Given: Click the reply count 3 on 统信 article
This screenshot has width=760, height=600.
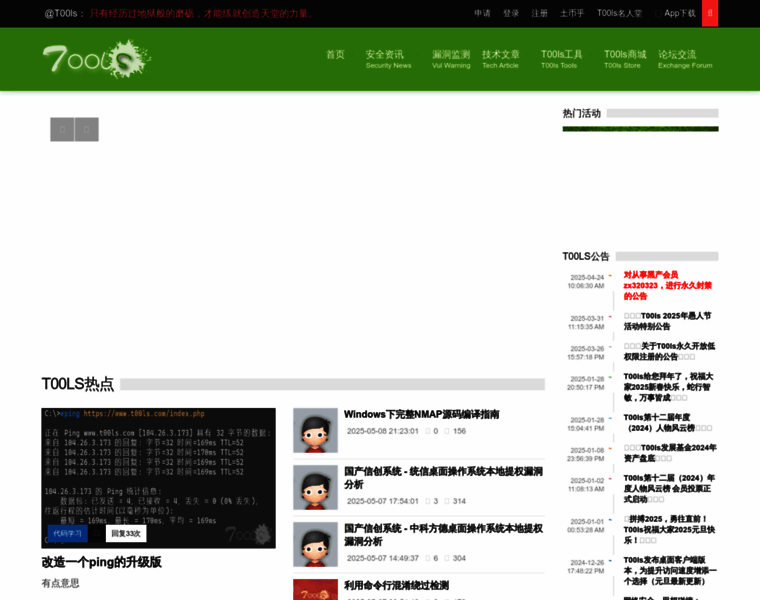Looking at the screenshot, I should click(435, 501).
